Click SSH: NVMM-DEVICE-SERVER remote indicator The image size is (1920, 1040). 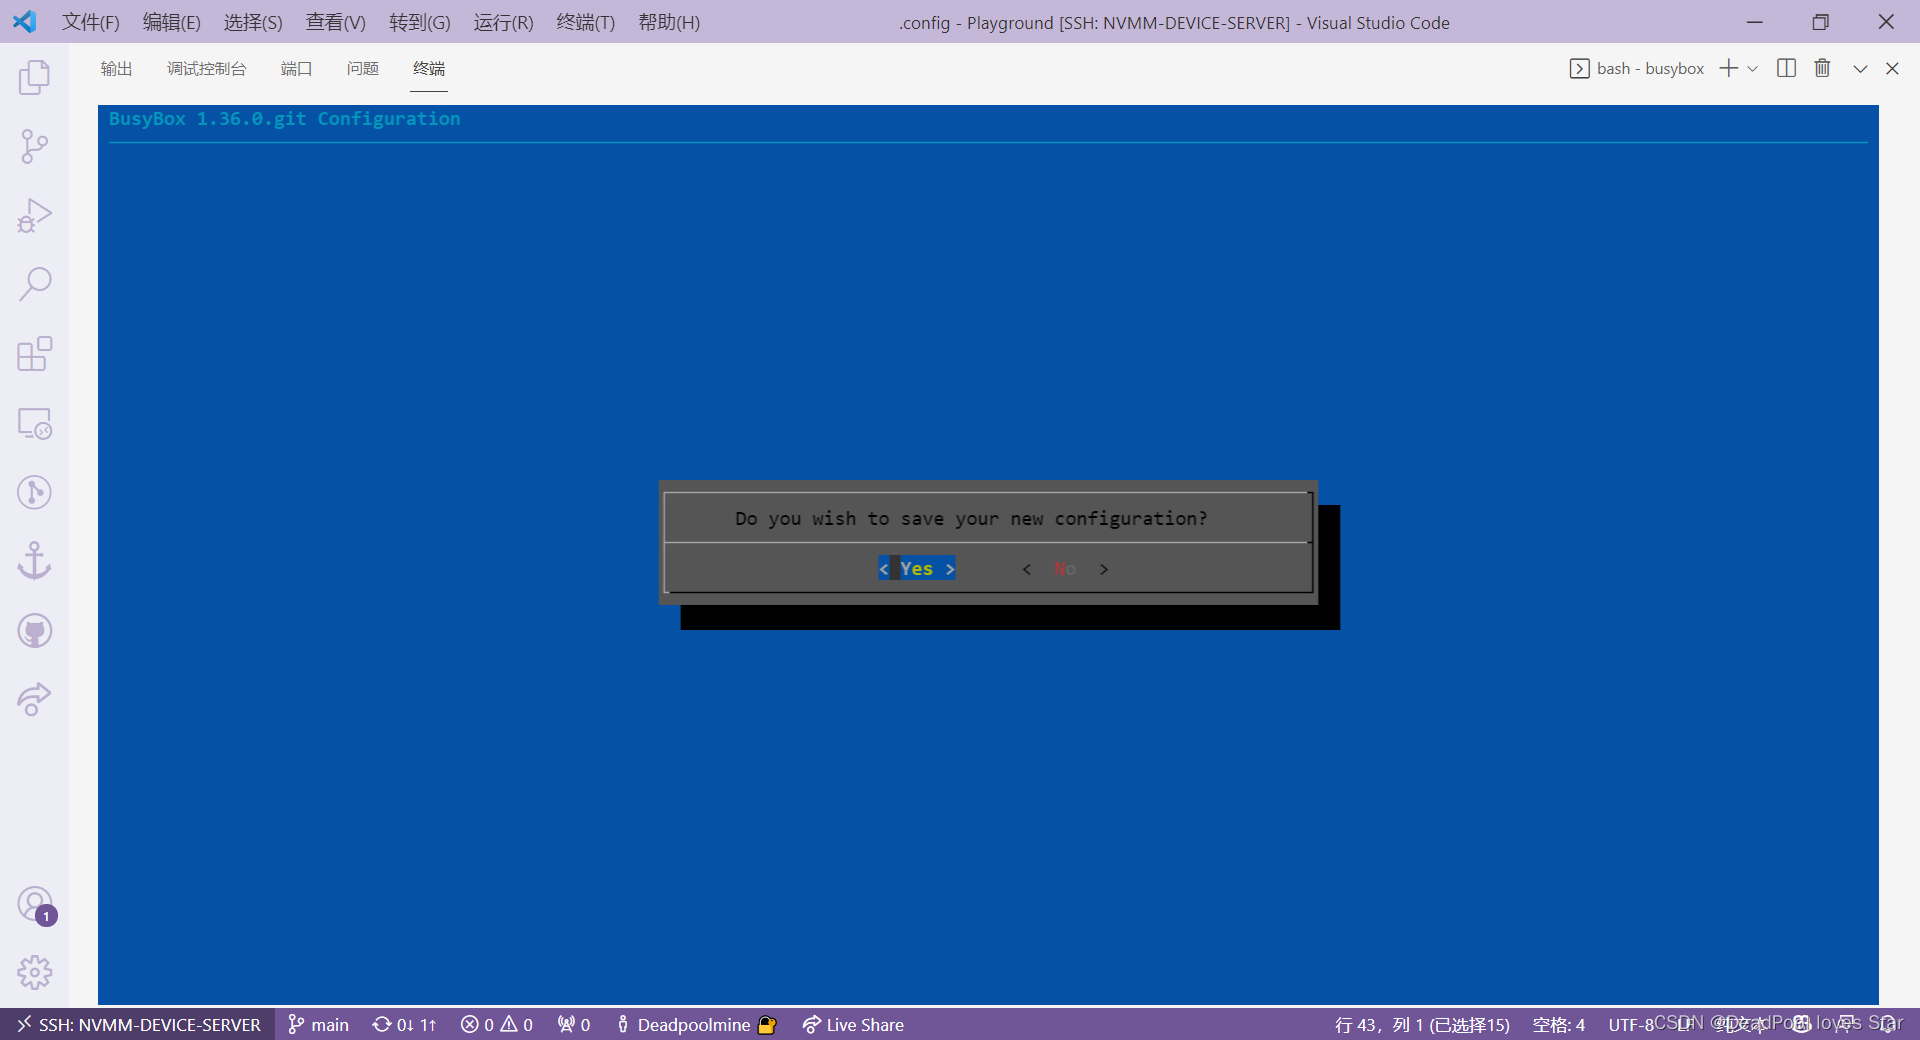138,1025
